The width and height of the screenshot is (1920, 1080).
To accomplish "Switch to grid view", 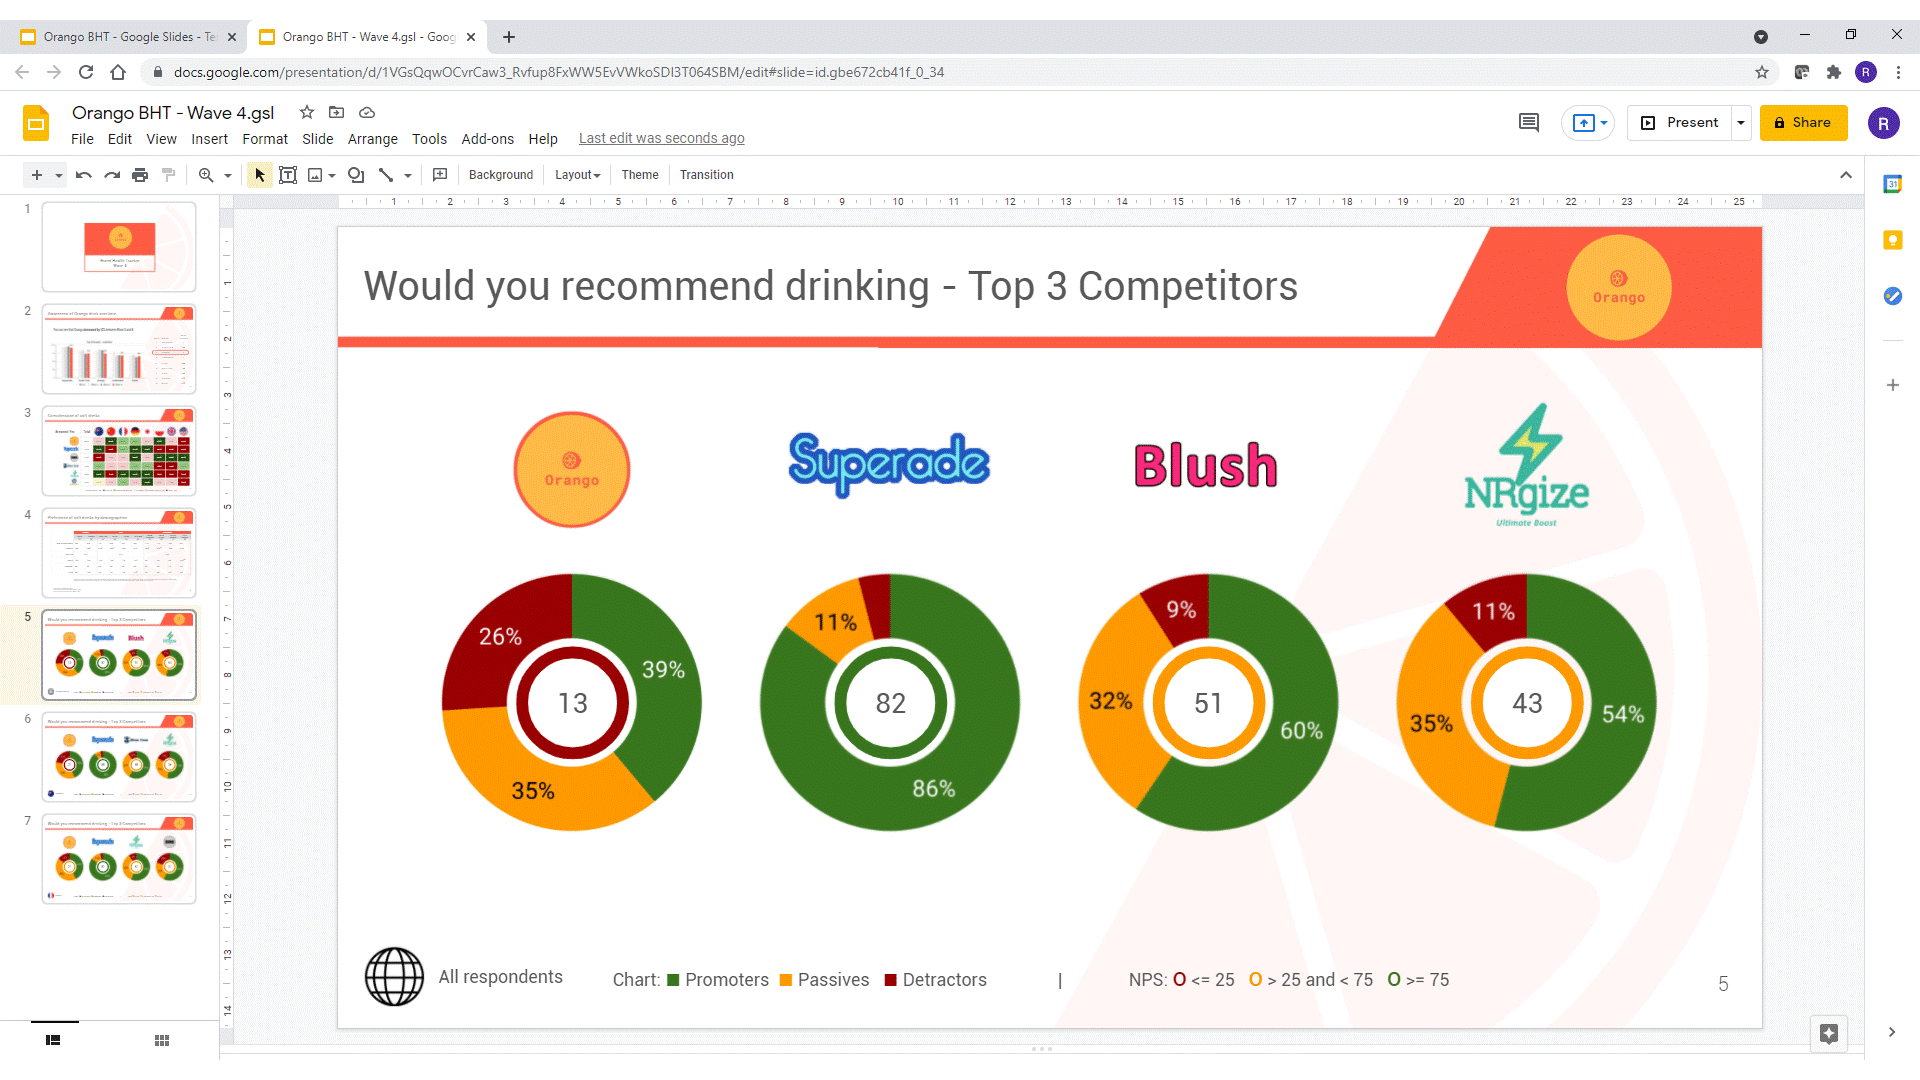I will coord(162,1040).
